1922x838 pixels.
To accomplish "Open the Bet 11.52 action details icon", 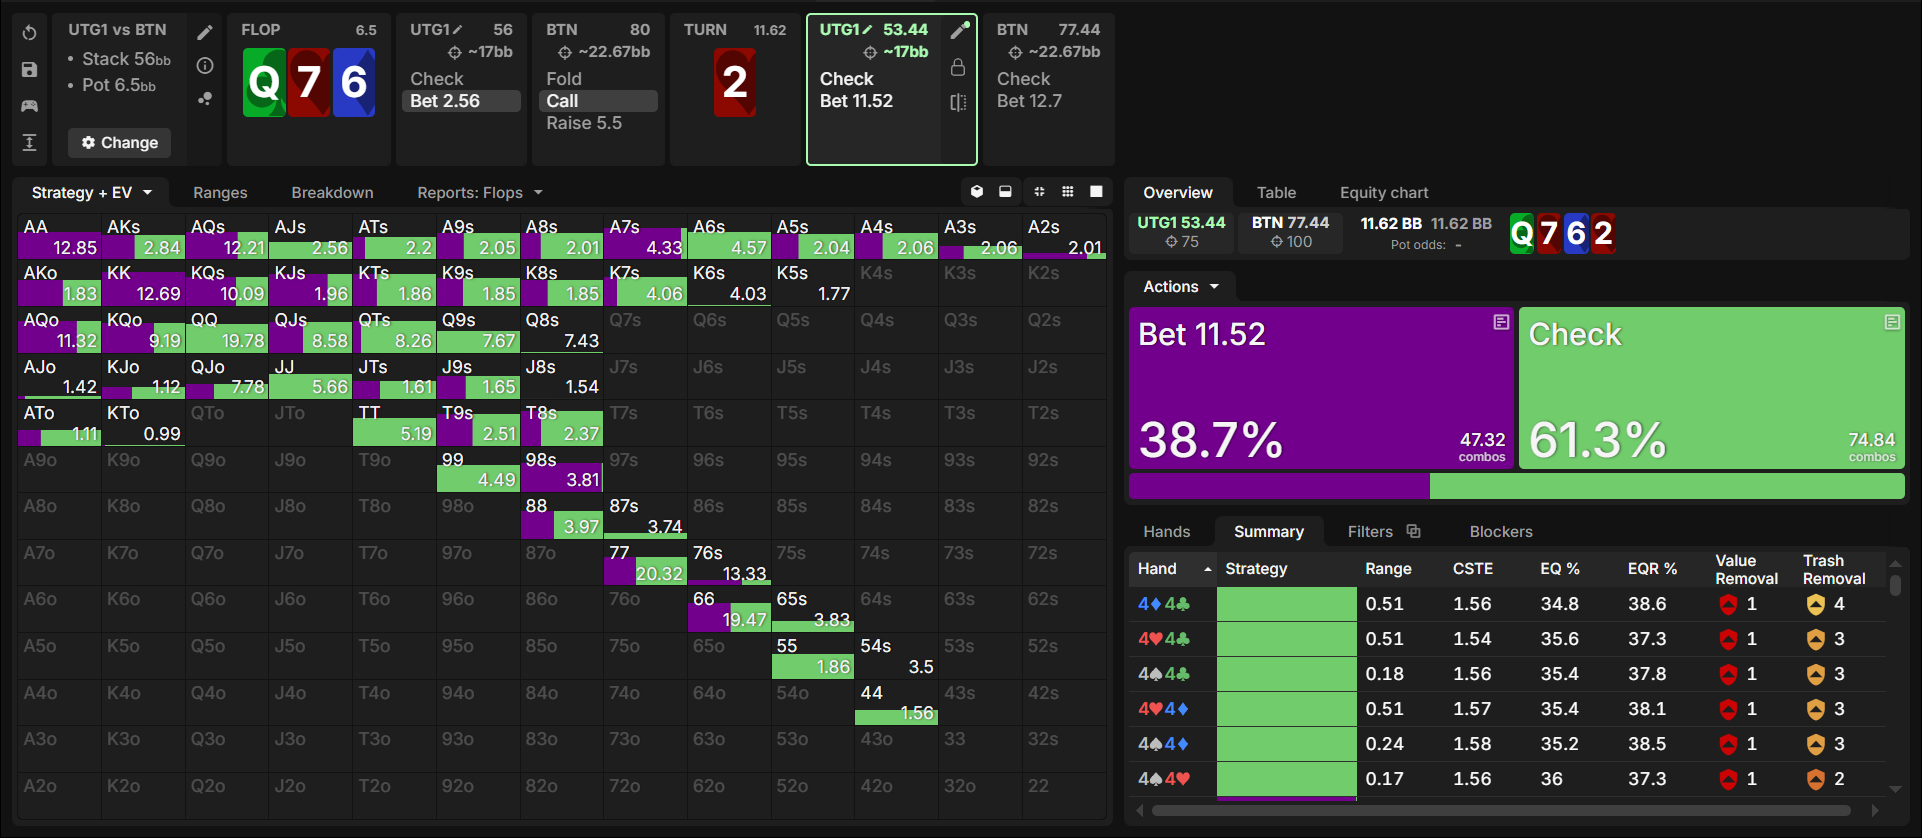I will (1501, 322).
